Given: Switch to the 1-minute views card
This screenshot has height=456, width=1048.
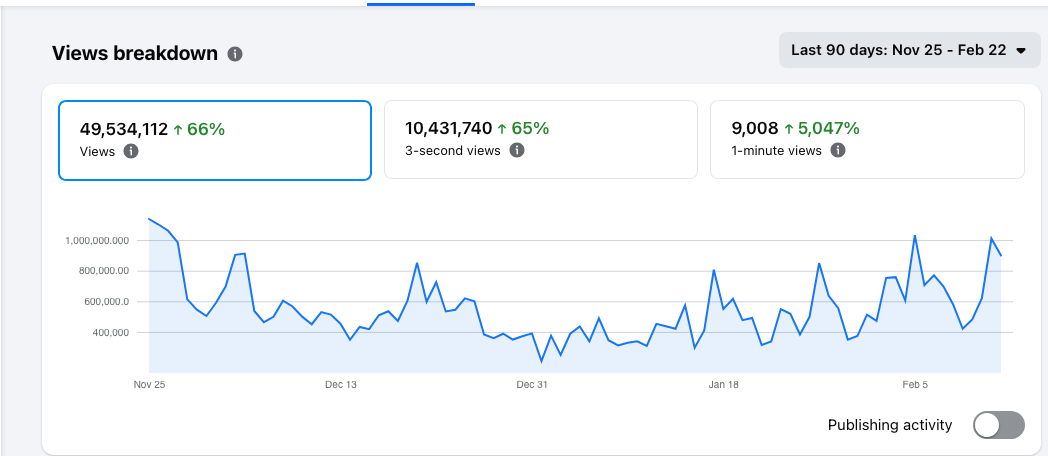Looking at the screenshot, I should [x=866, y=140].
